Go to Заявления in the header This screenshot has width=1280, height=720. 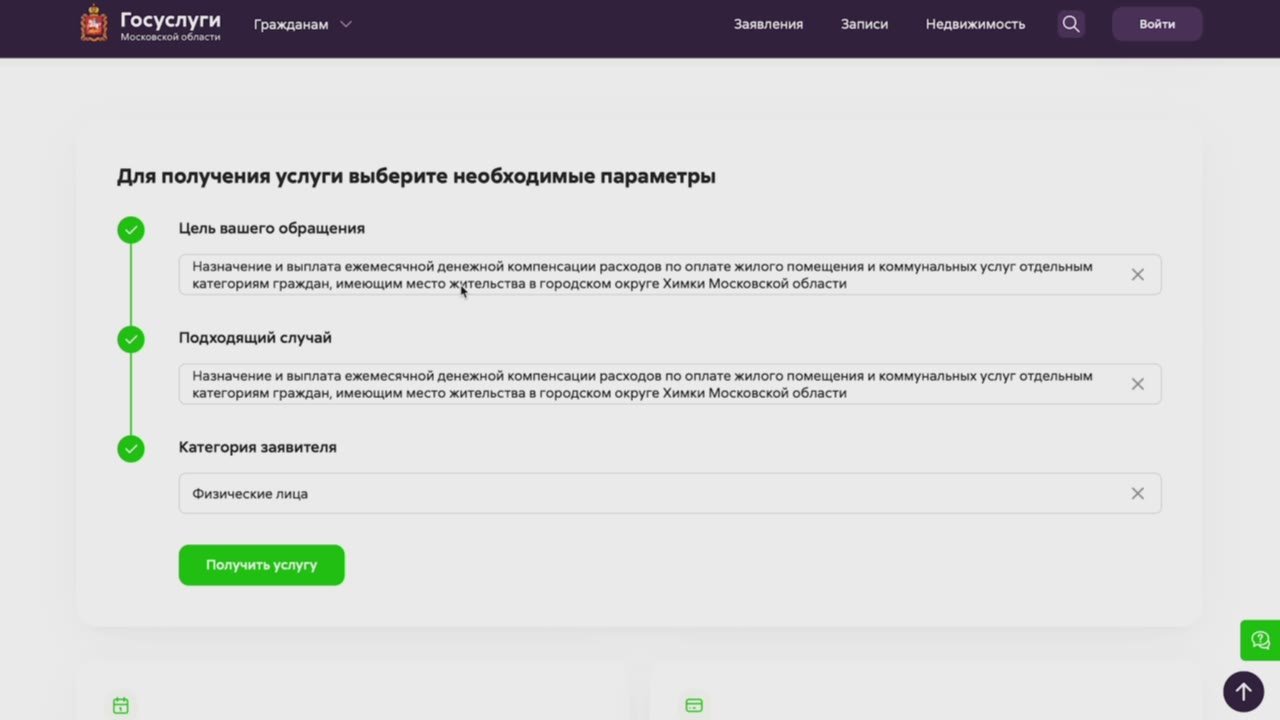pyautogui.click(x=768, y=24)
